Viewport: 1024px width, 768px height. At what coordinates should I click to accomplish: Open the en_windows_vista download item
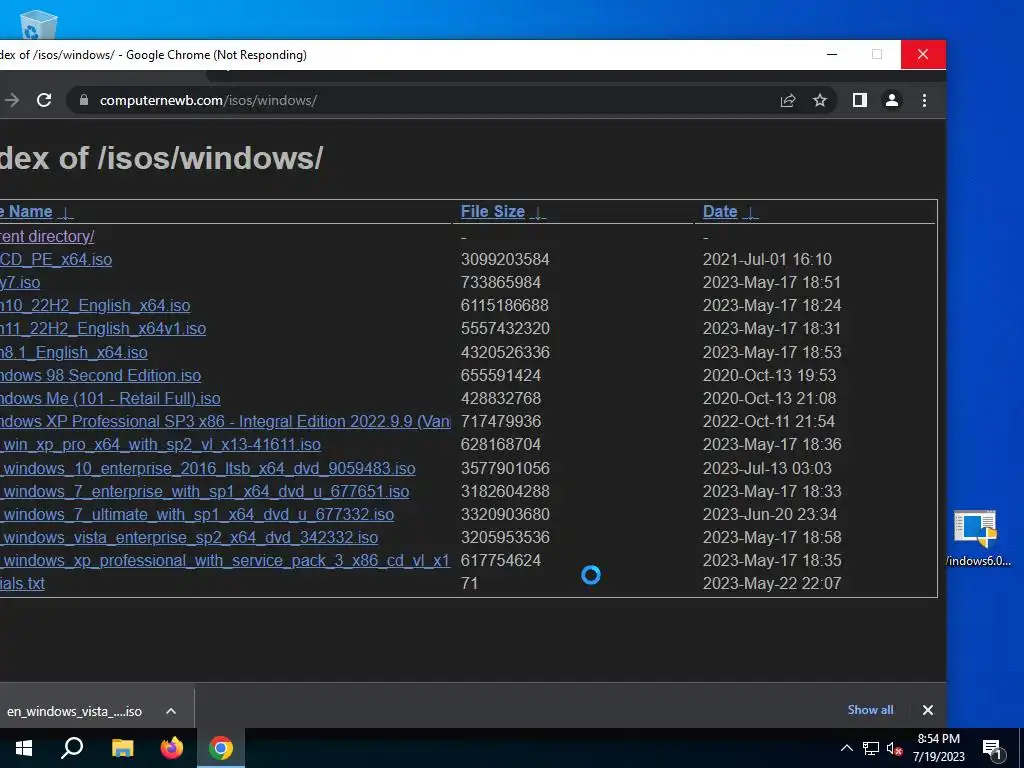[74, 711]
